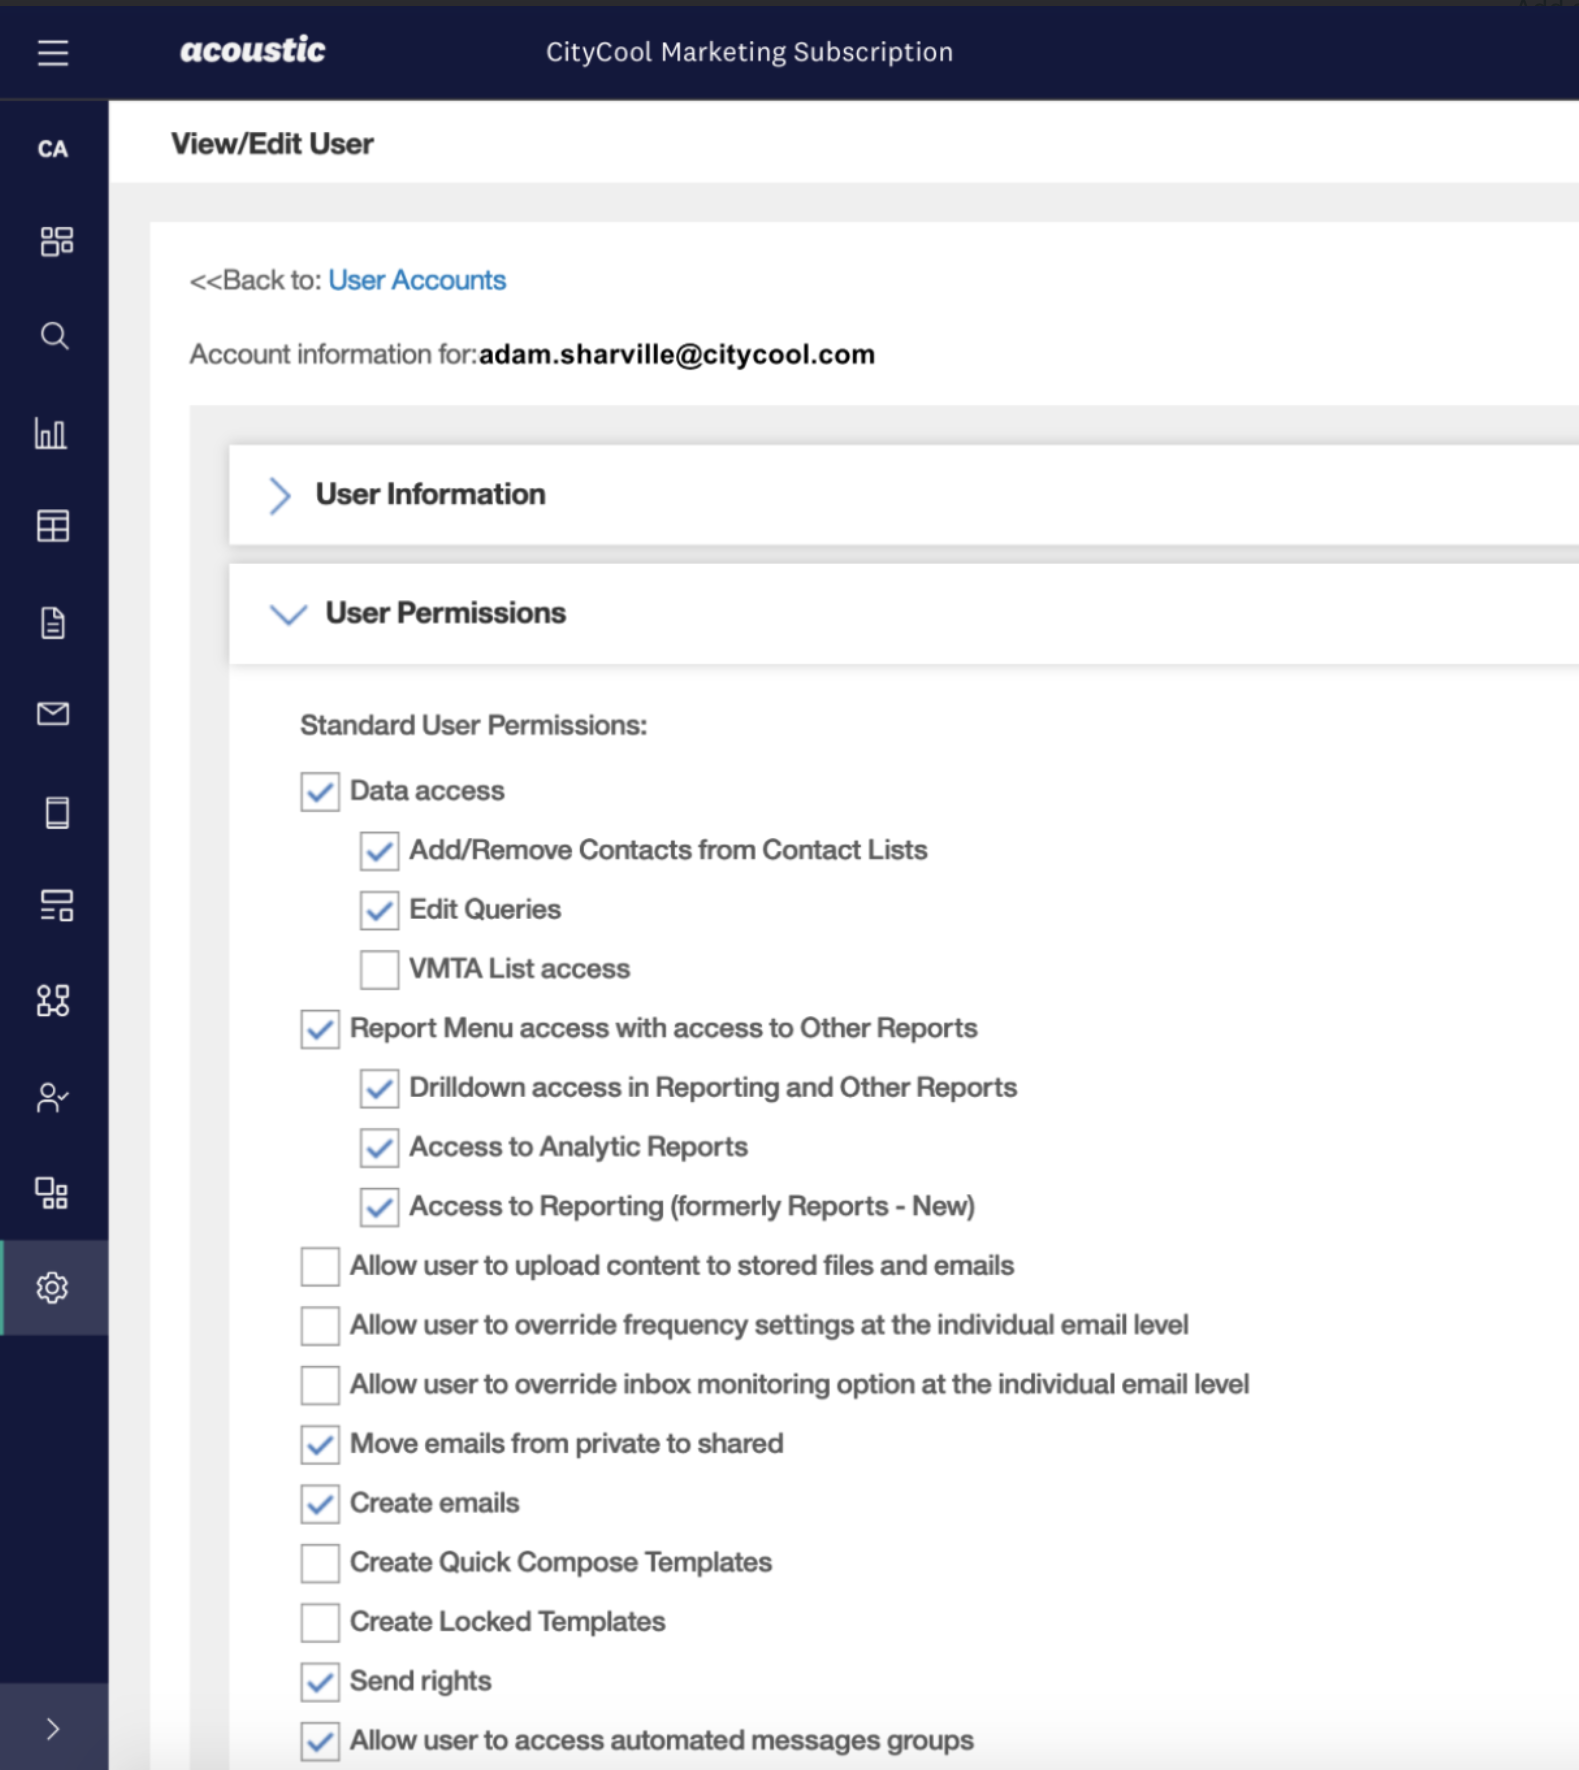1579x1770 pixels.
Task: Open the user-check contacts sidebar icon
Action: coord(52,1097)
